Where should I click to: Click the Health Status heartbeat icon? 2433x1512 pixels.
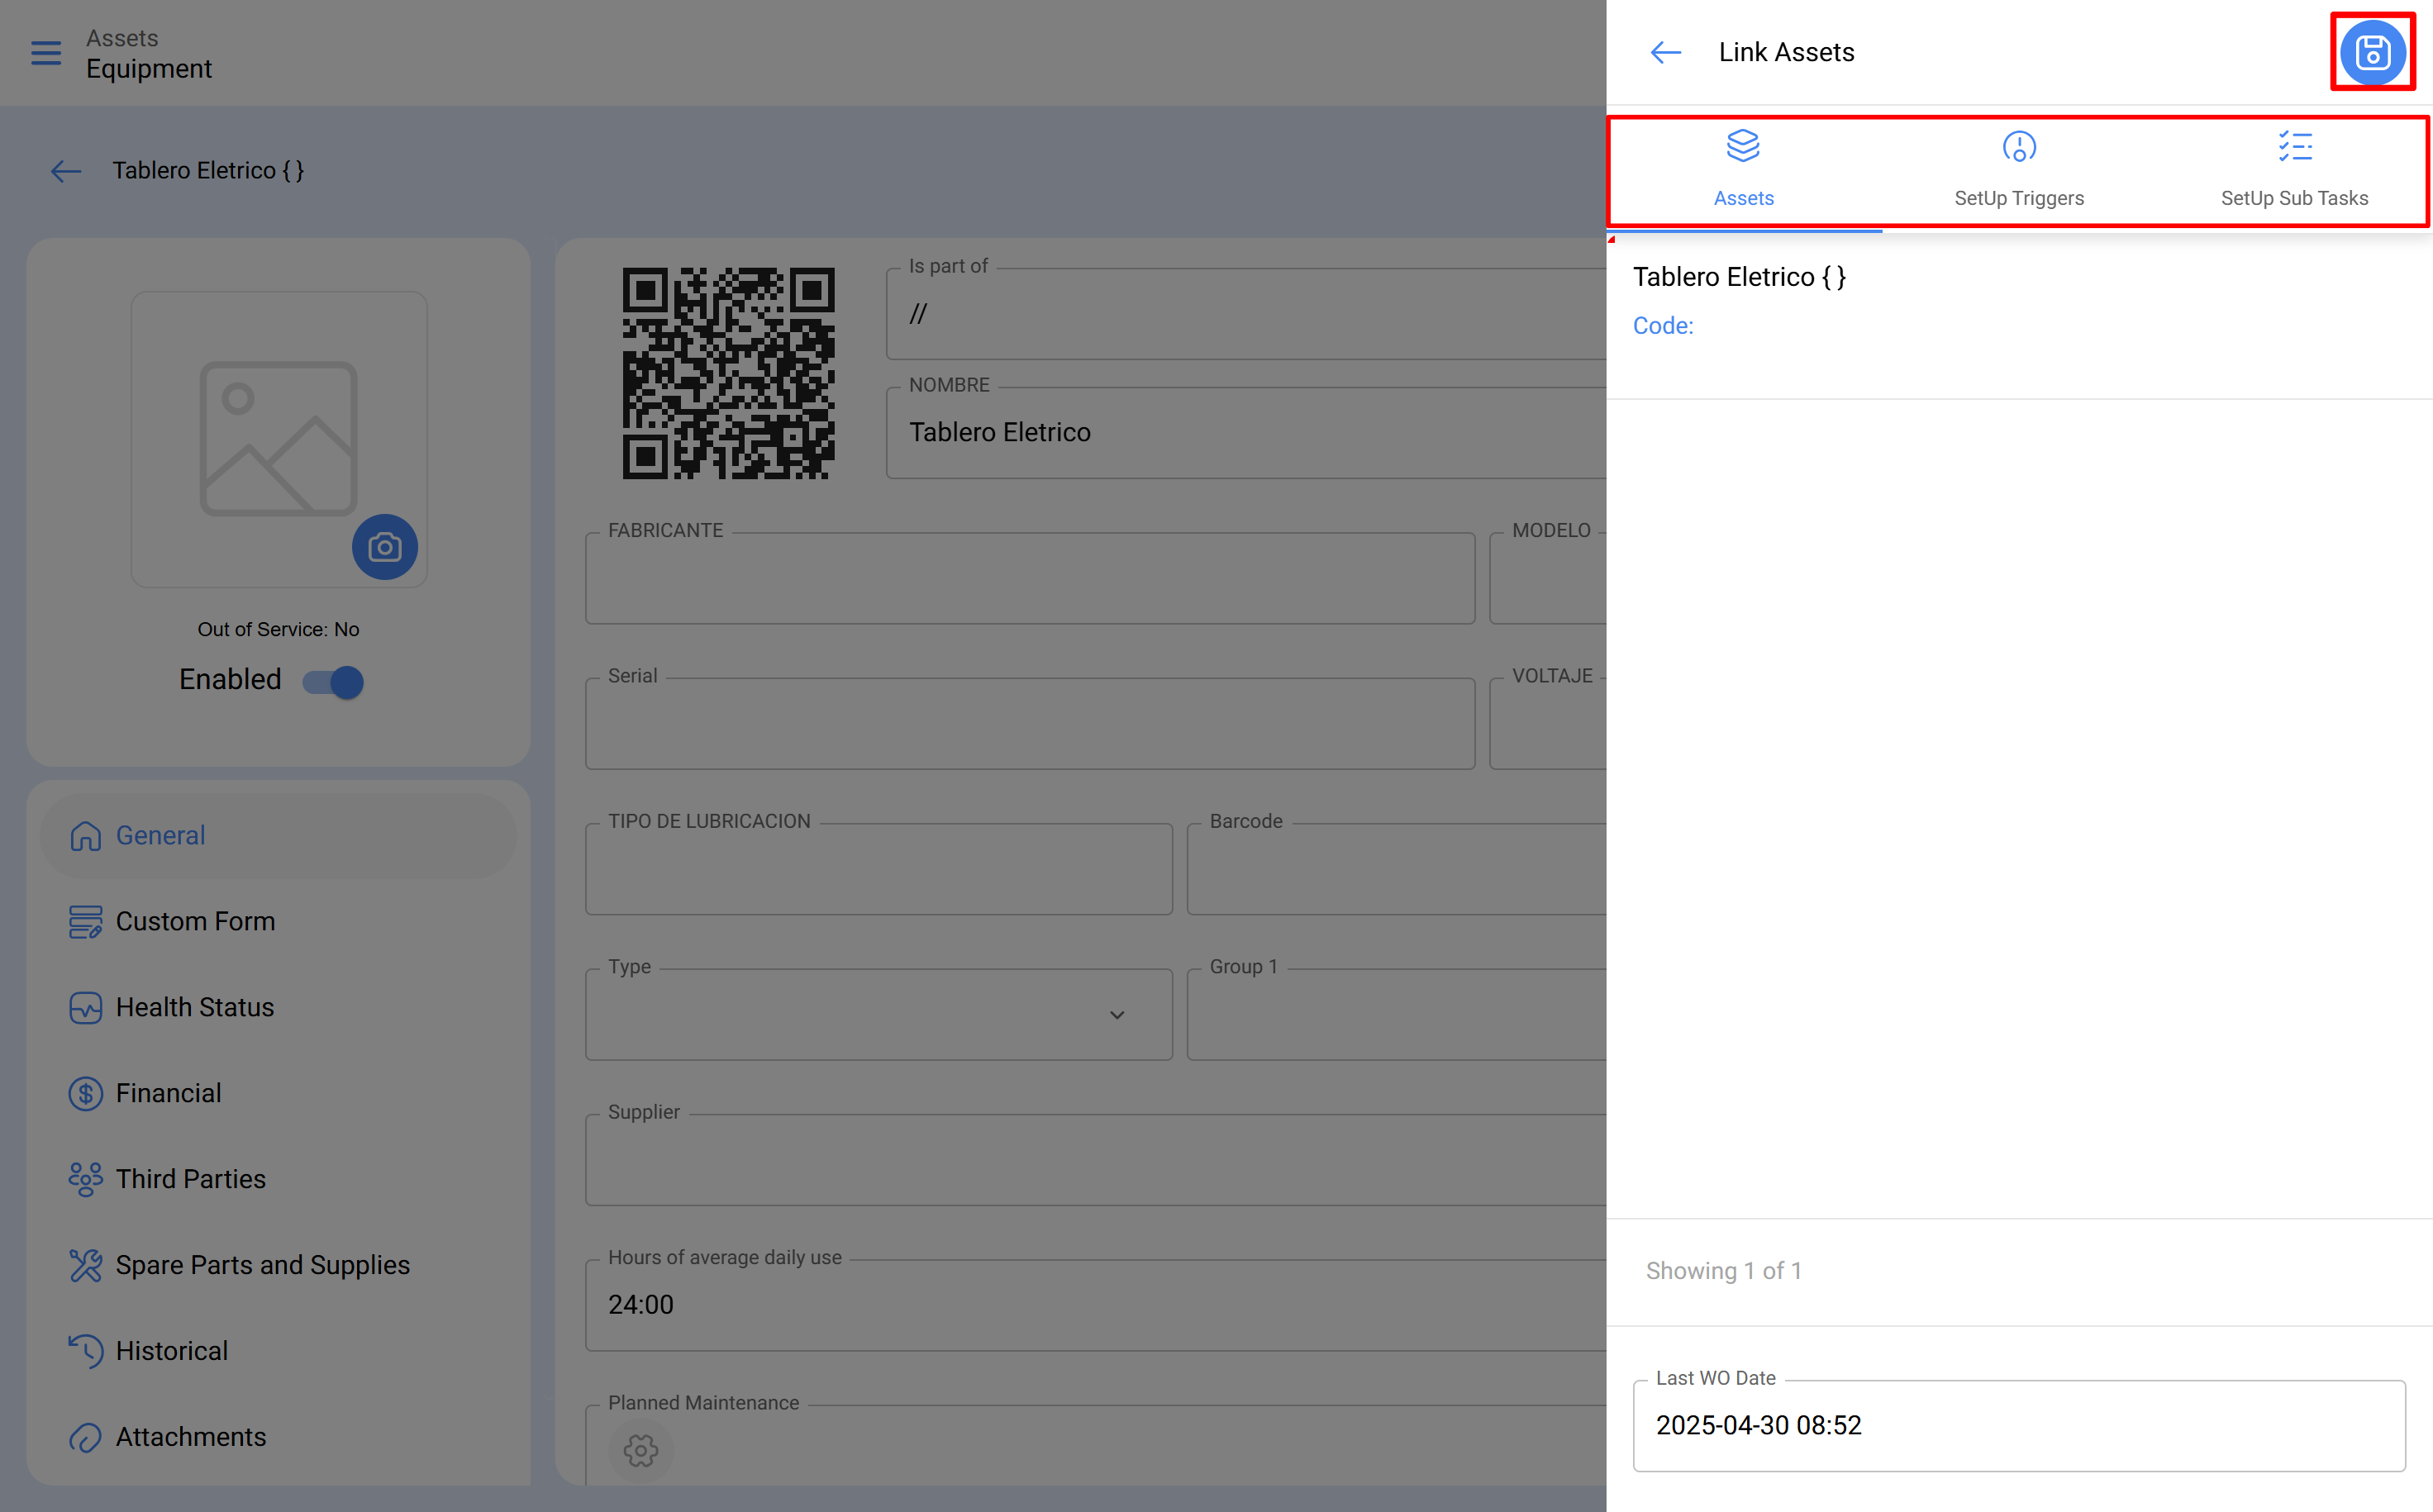(x=86, y=1008)
